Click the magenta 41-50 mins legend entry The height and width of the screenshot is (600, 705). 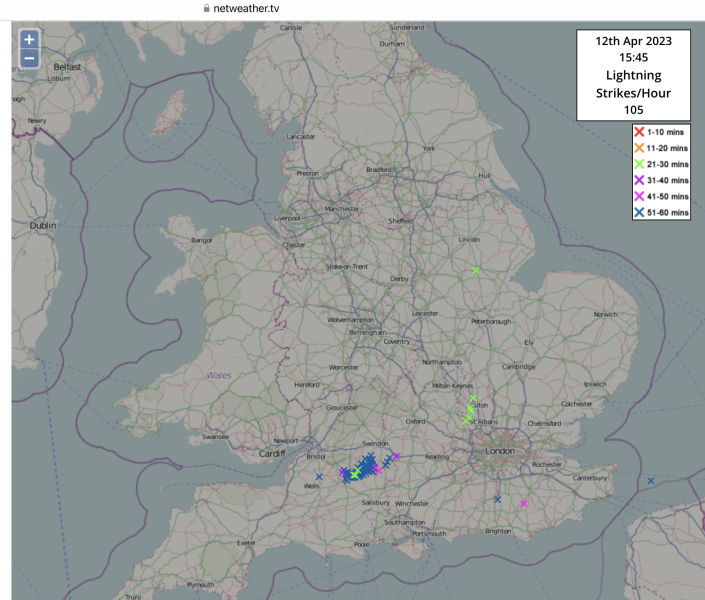tap(660, 196)
